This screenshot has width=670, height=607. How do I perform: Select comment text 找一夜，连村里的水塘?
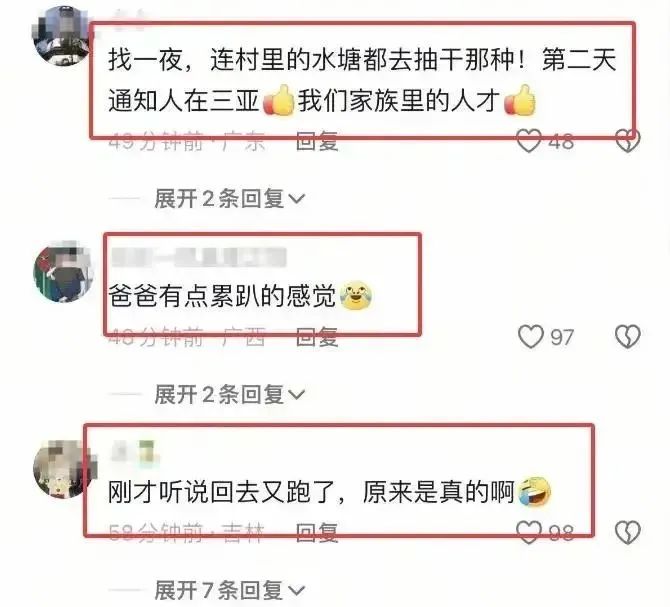[x=235, y=59]
